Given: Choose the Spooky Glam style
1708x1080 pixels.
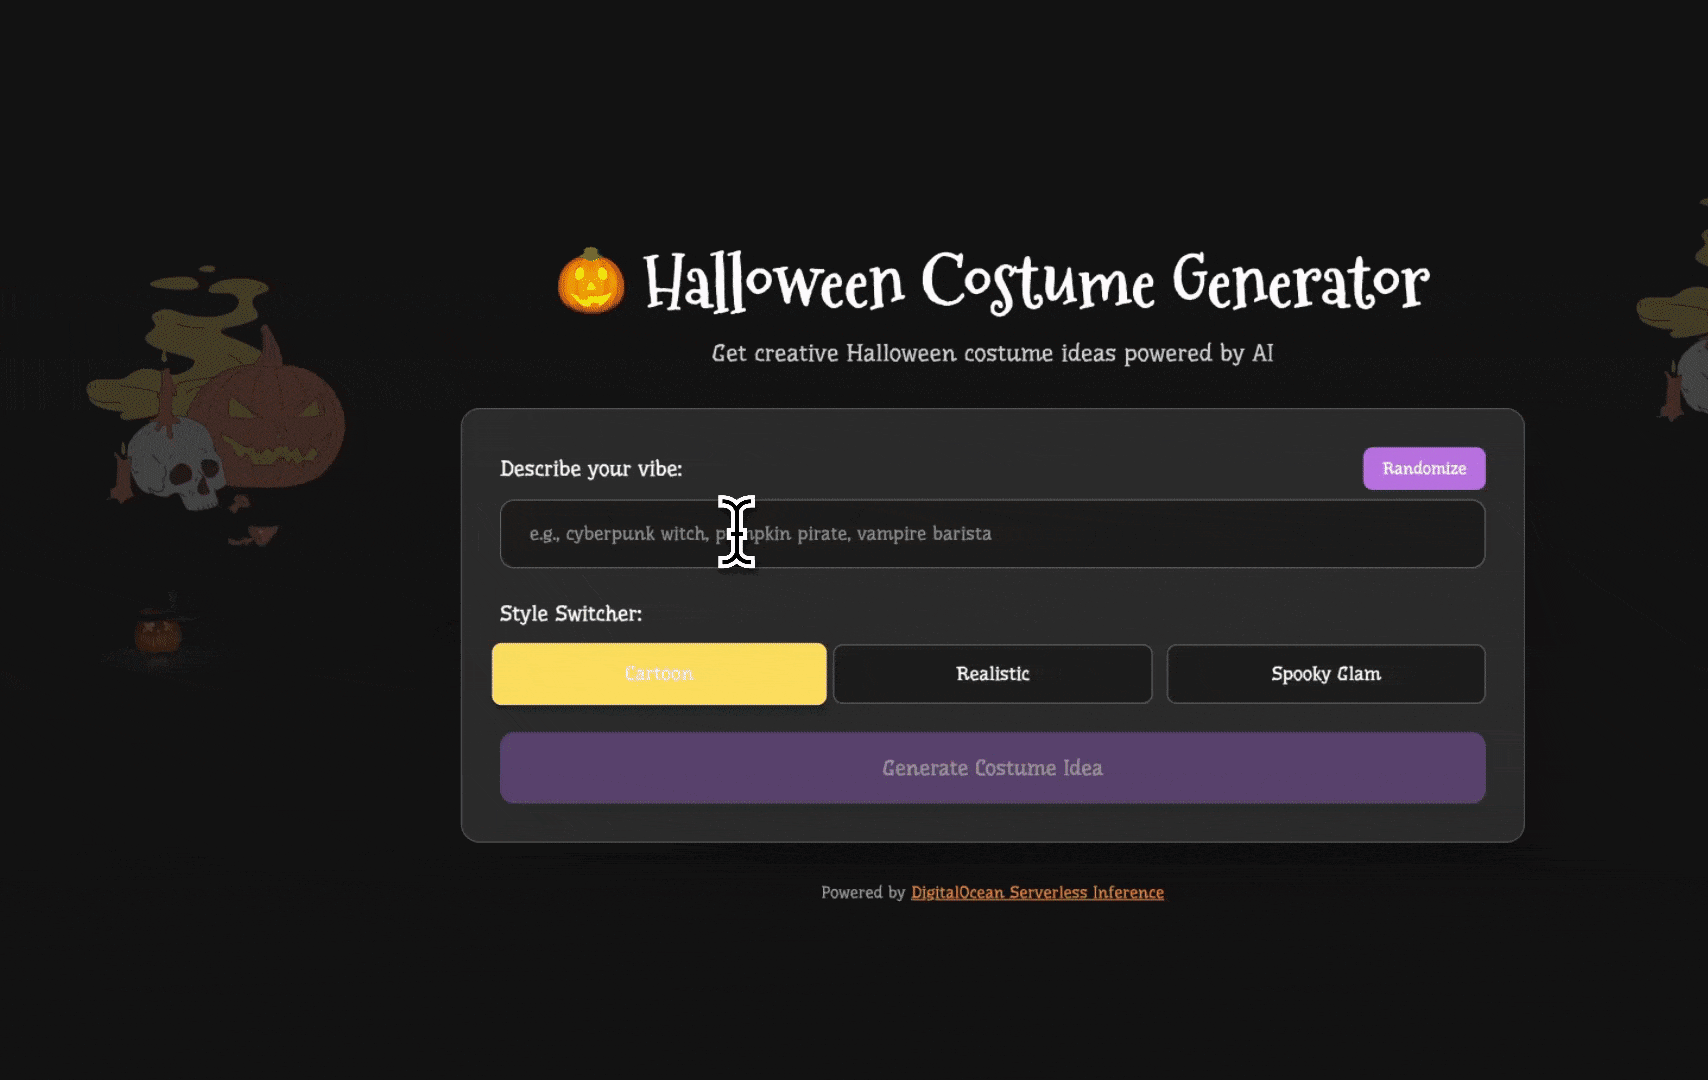Looking at the screenshot, I should coord(1325,674).
